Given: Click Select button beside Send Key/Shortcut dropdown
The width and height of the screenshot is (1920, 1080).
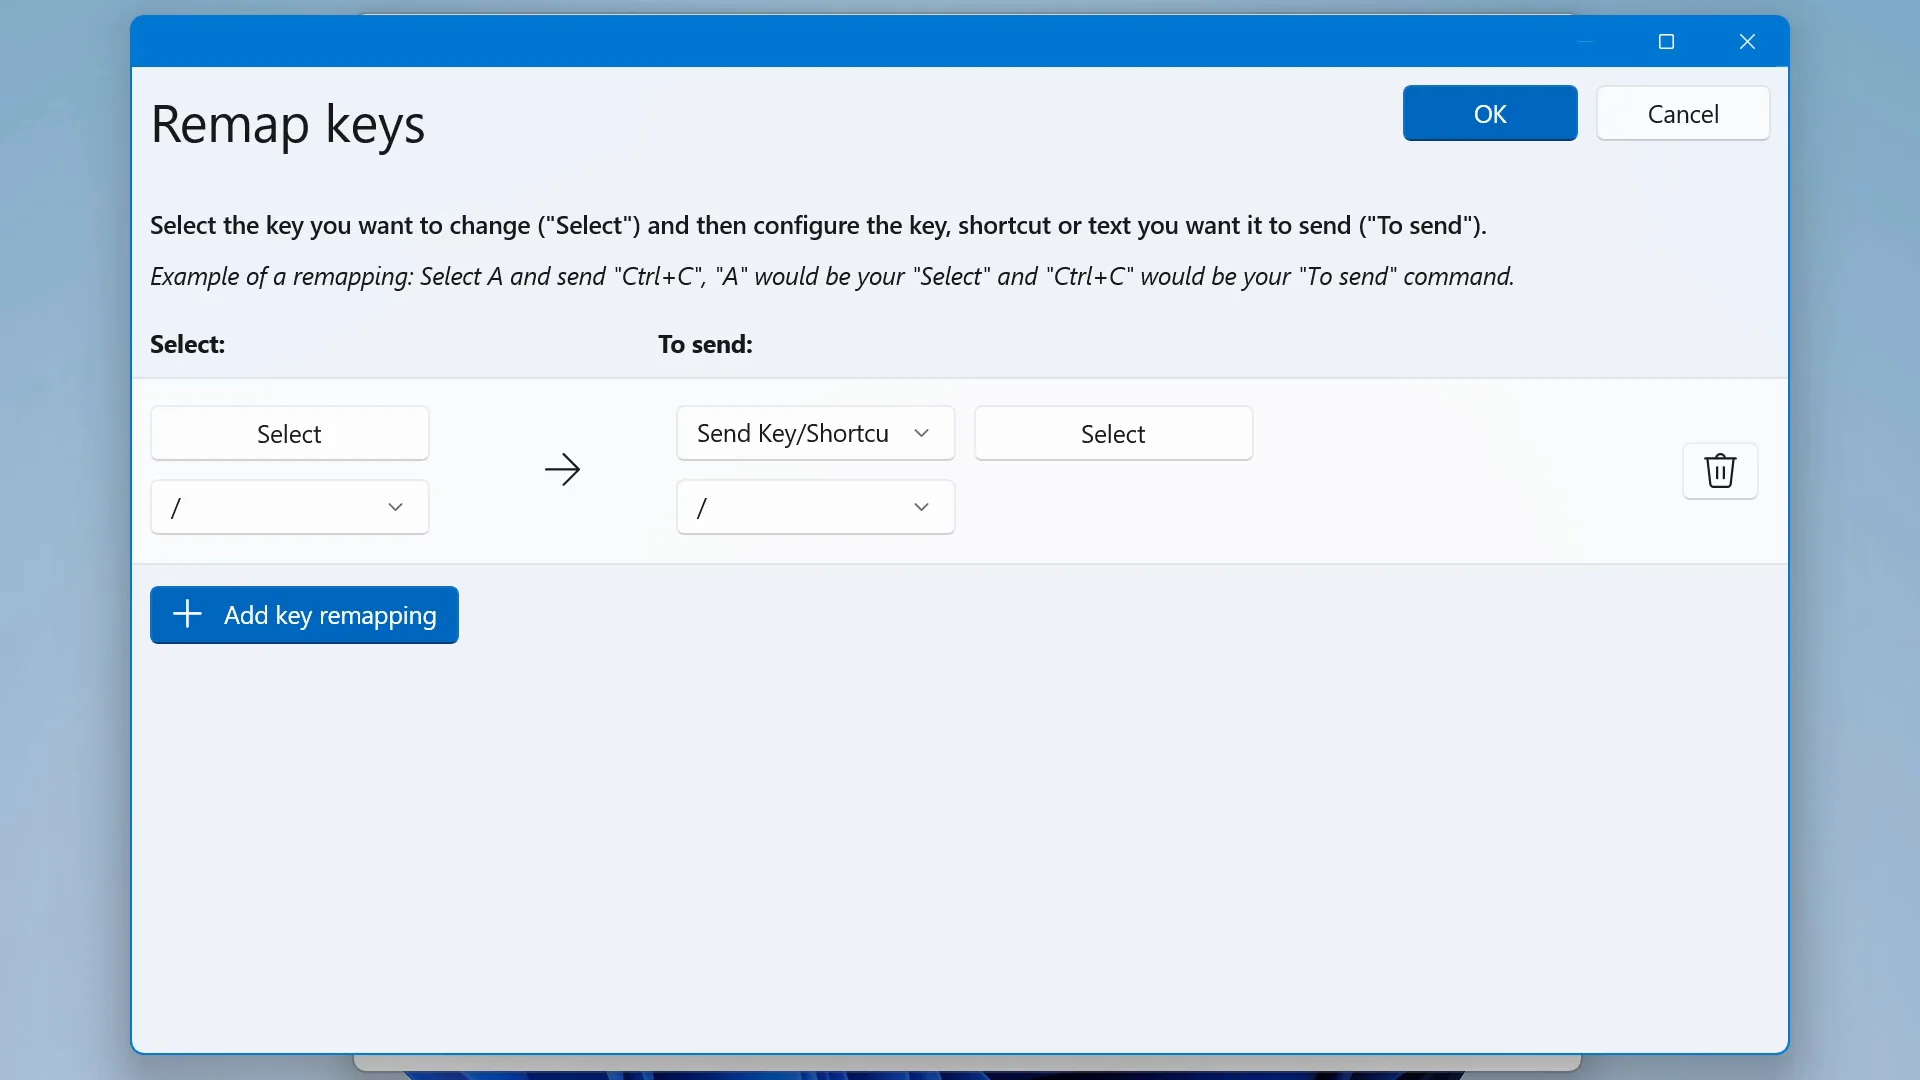Looking at the screenshot, I should [1113, 433].
